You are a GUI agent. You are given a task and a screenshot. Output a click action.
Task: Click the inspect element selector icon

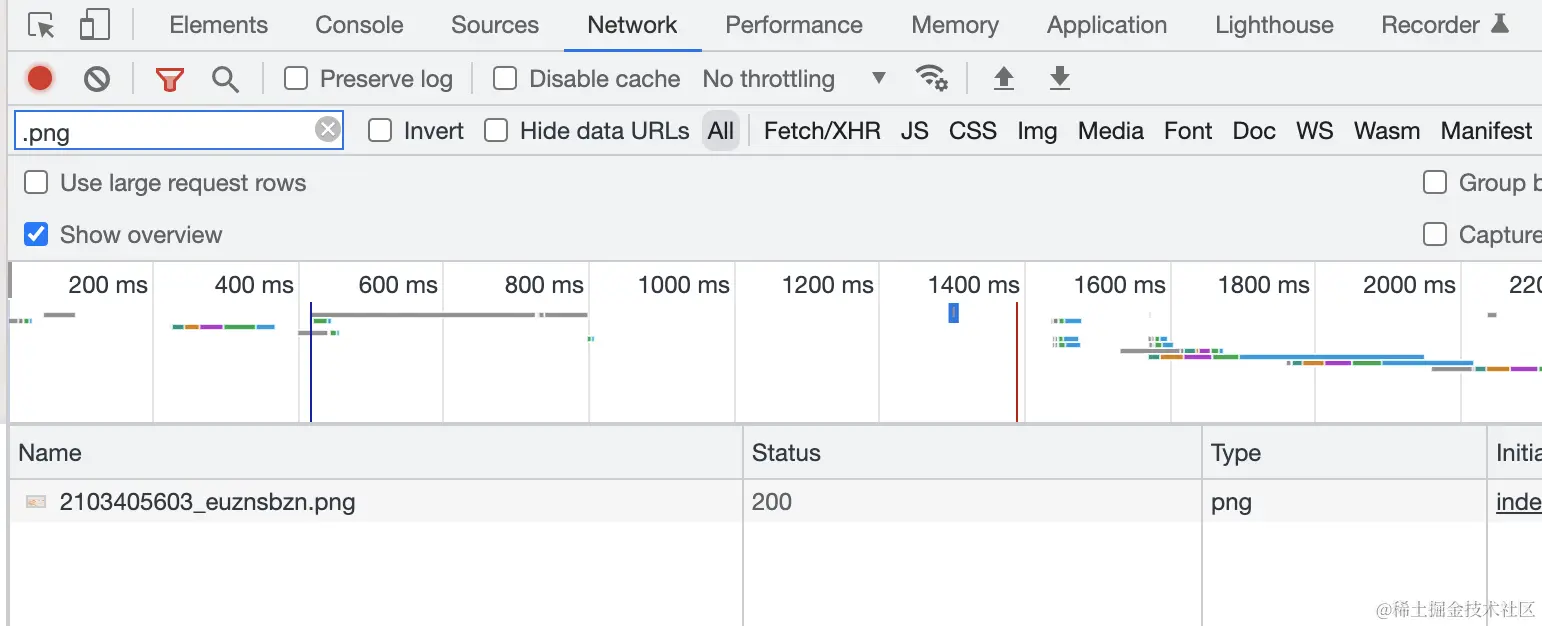(41, 25)
